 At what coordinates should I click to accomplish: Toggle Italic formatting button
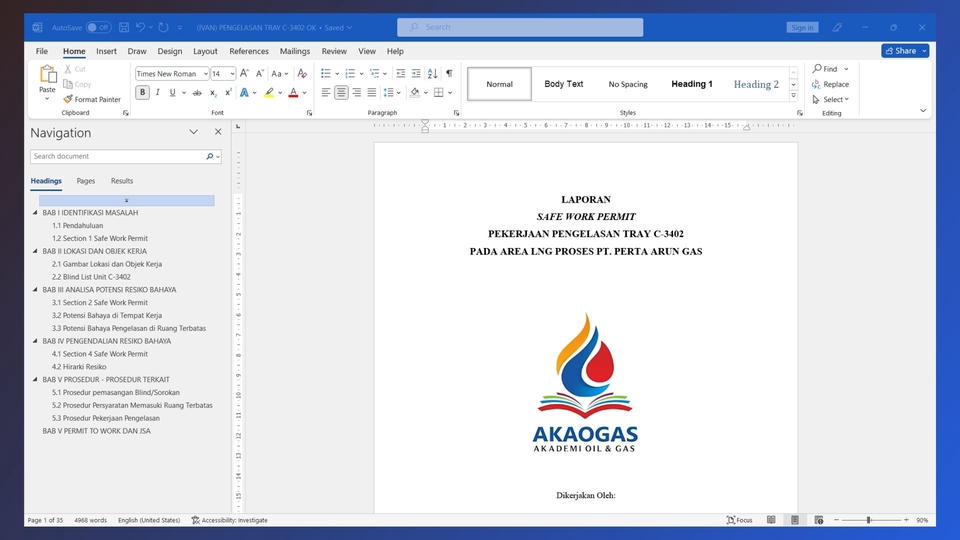click(157, 92)
